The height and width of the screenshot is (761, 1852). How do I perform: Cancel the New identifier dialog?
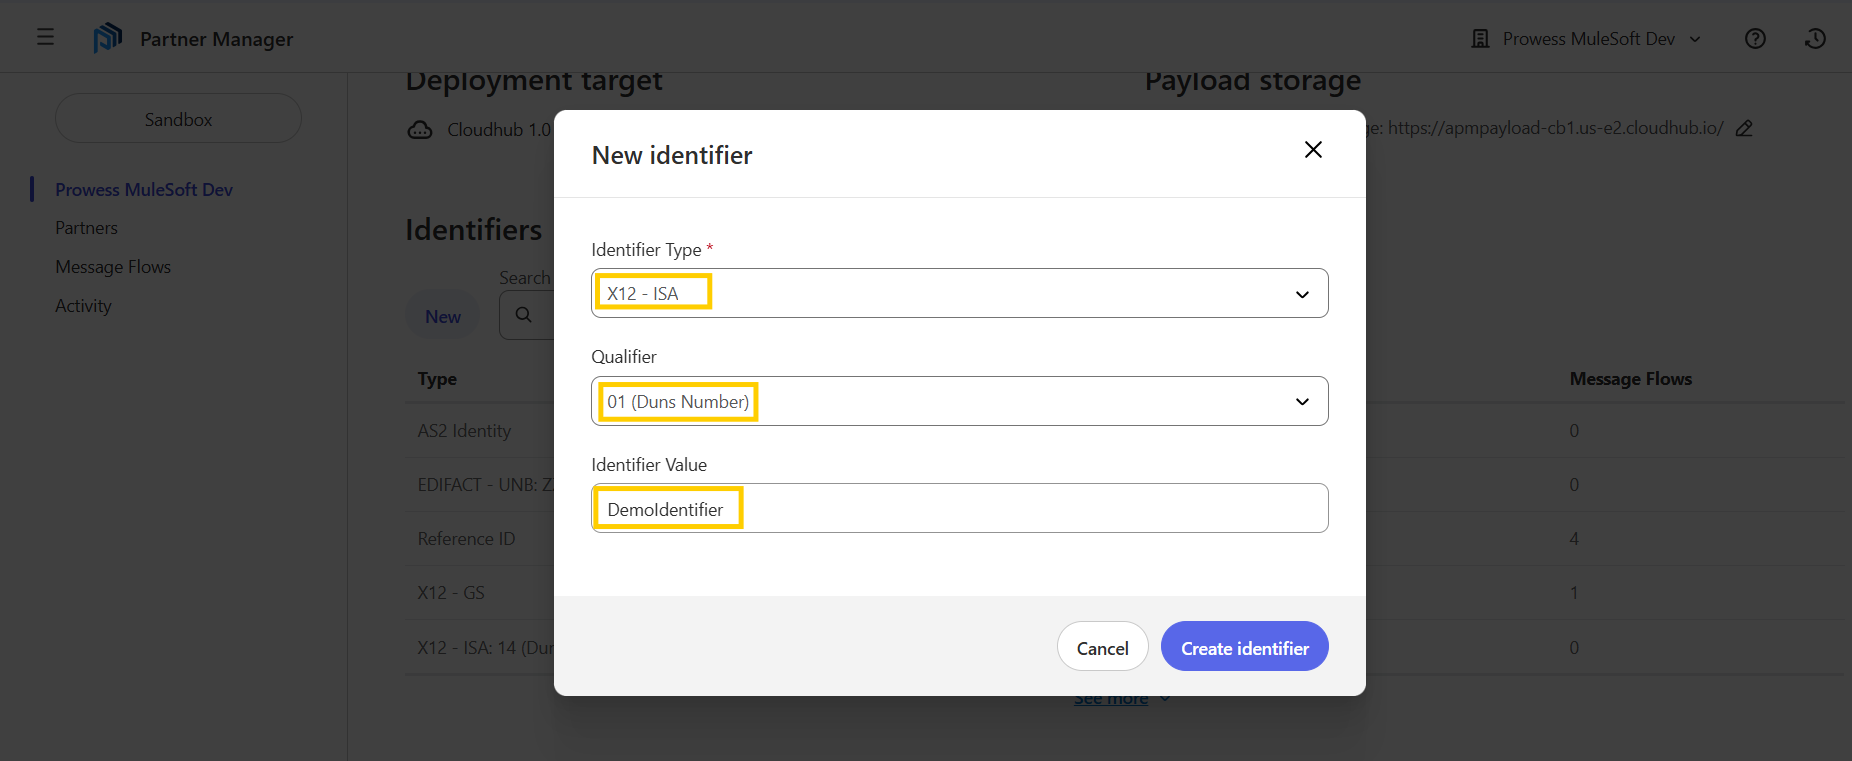point(1102,647)
